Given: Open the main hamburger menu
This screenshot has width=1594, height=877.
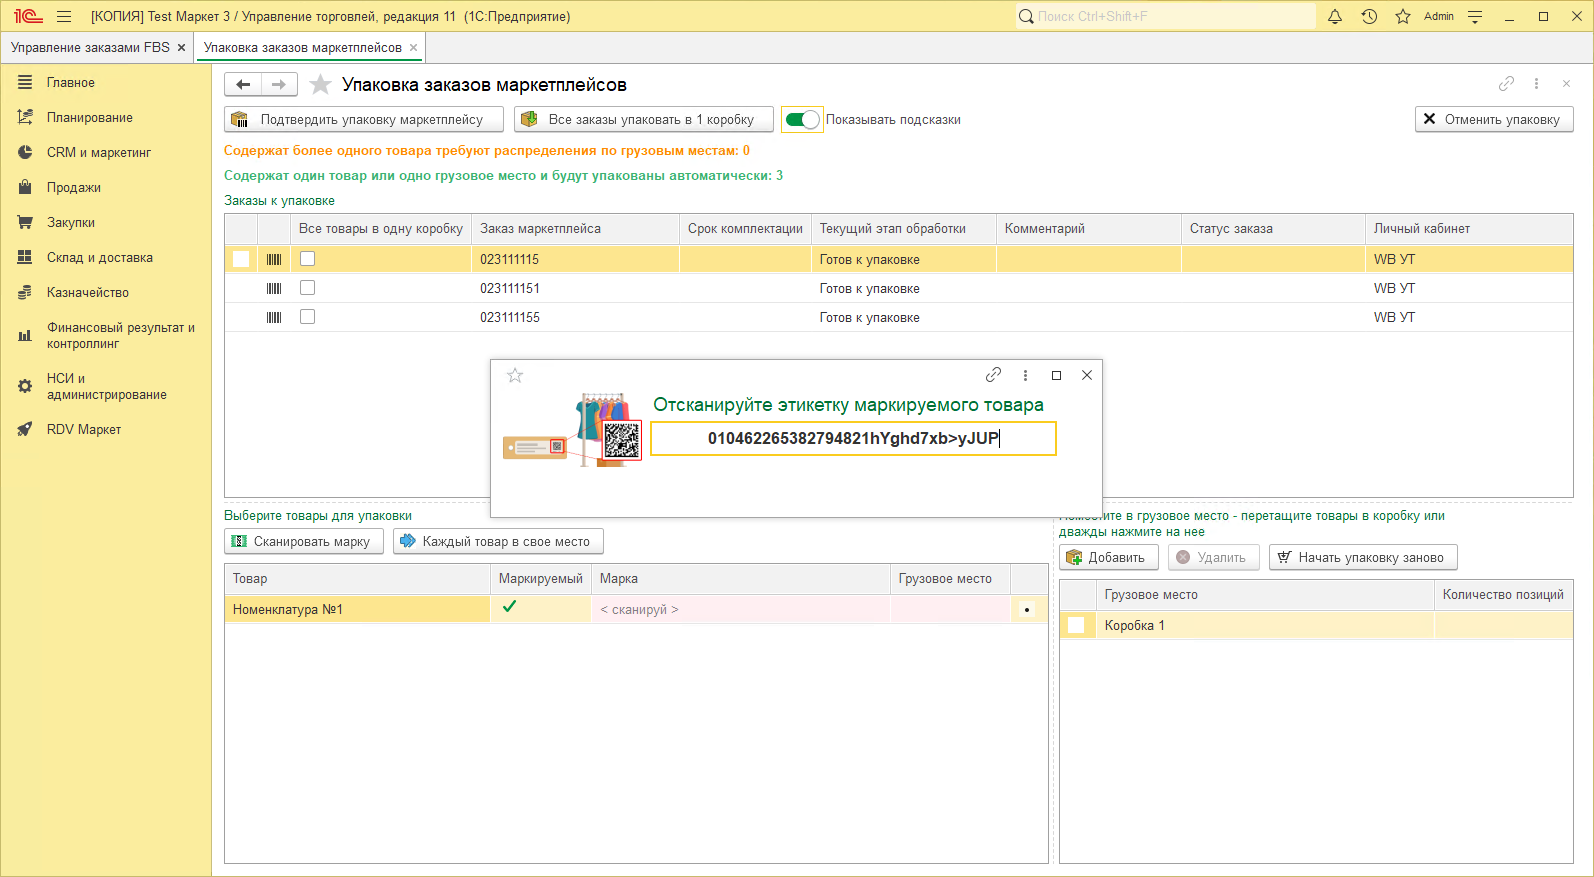Looking at the screenshot, I should 64,16.
